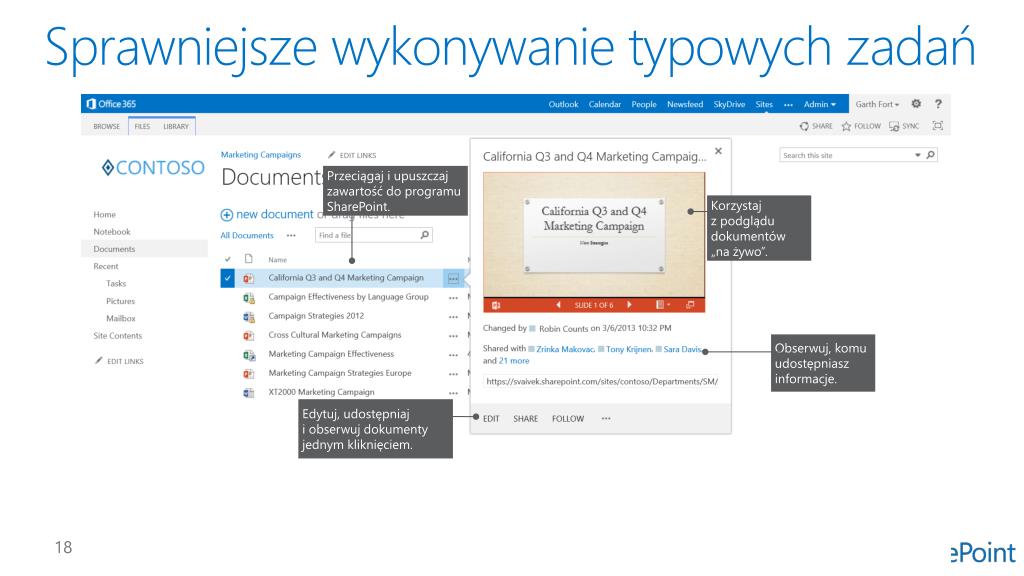Open ellipsis for Marketing Campaign Strategies Europe
Screen dimensions: 1024x576
click(x=453, y=374)
